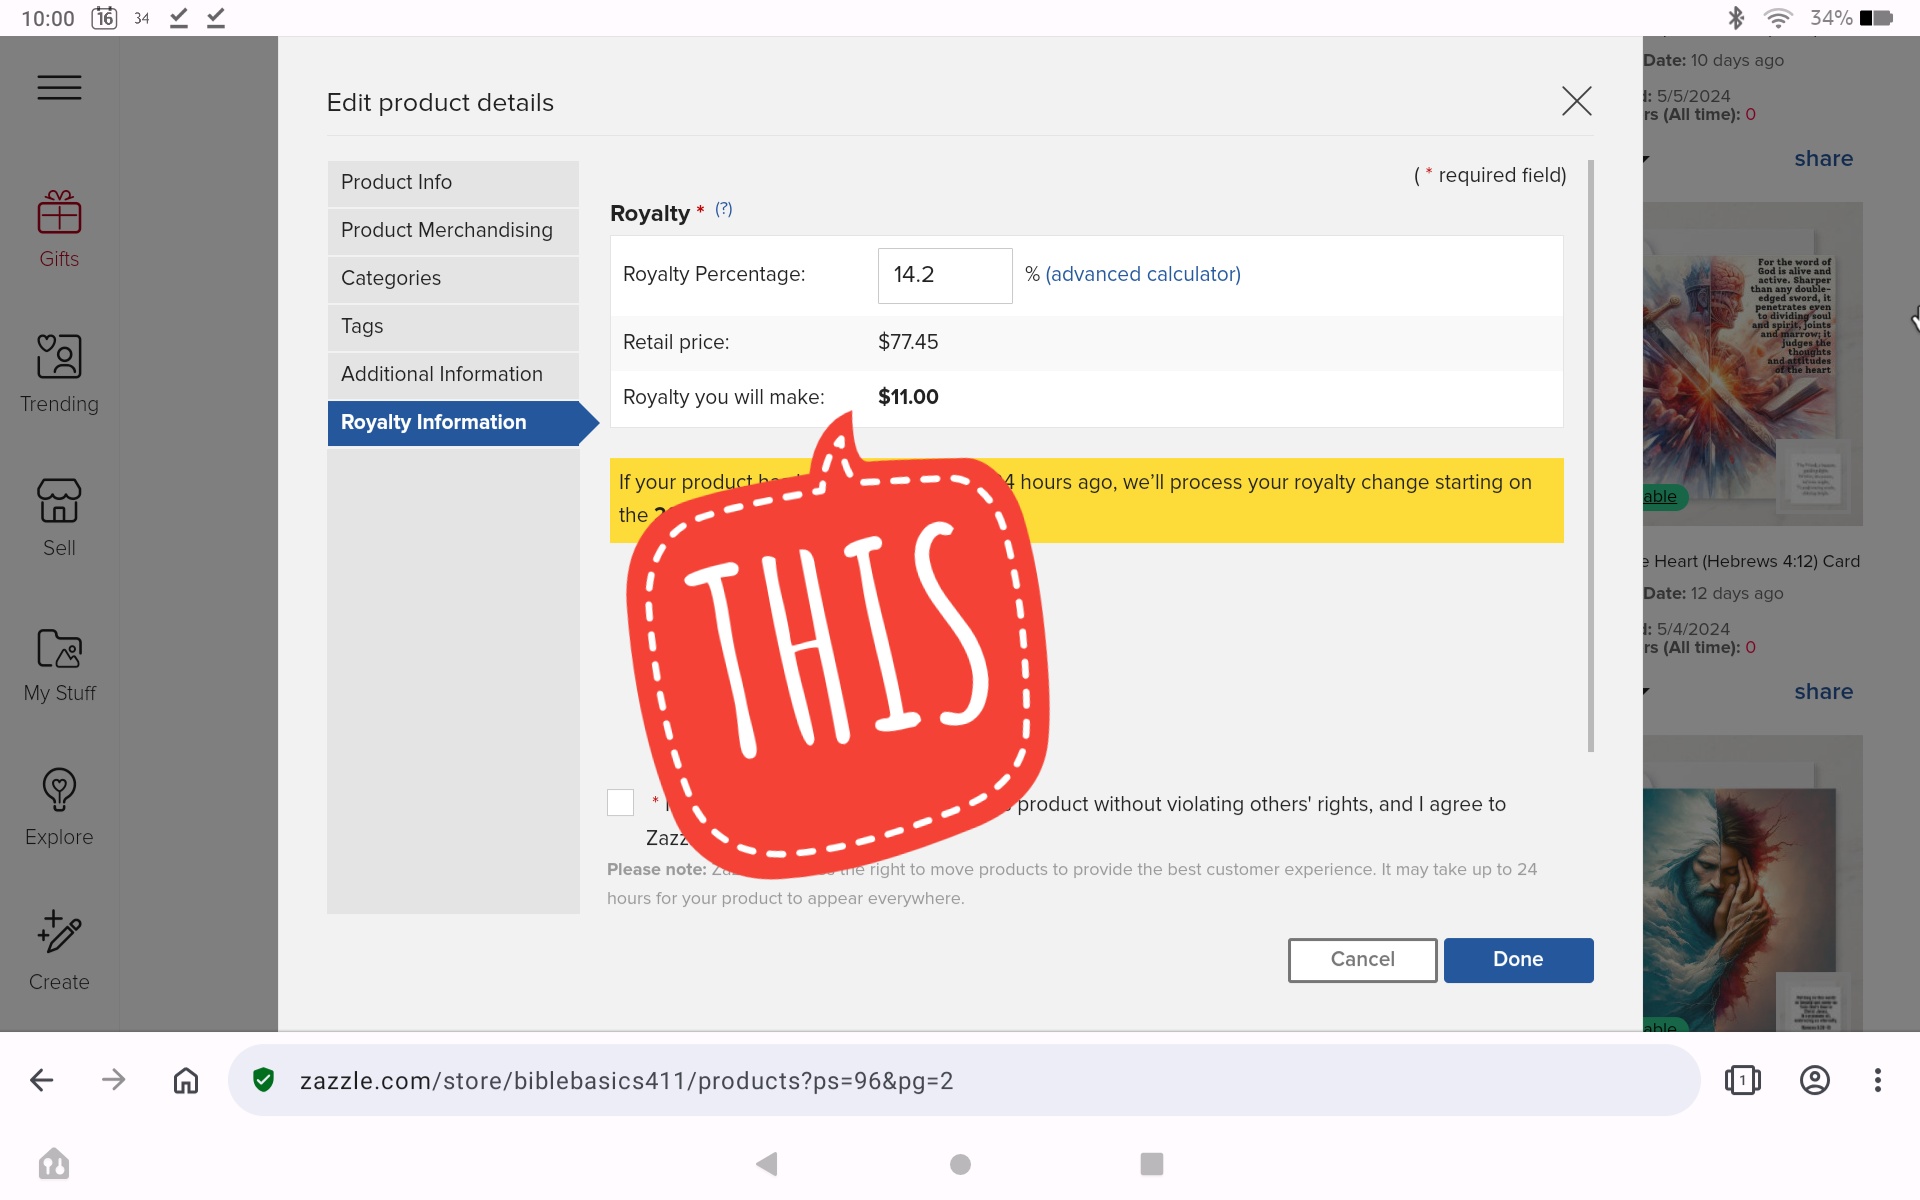1920x1200 pixels.
Task: Click the Done button
Action: 1518,960
